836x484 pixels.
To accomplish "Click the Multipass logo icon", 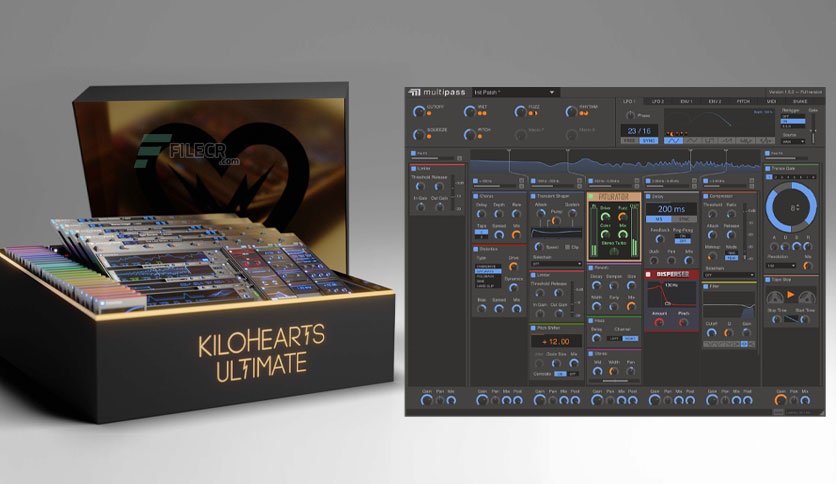I will click(414, 92).
